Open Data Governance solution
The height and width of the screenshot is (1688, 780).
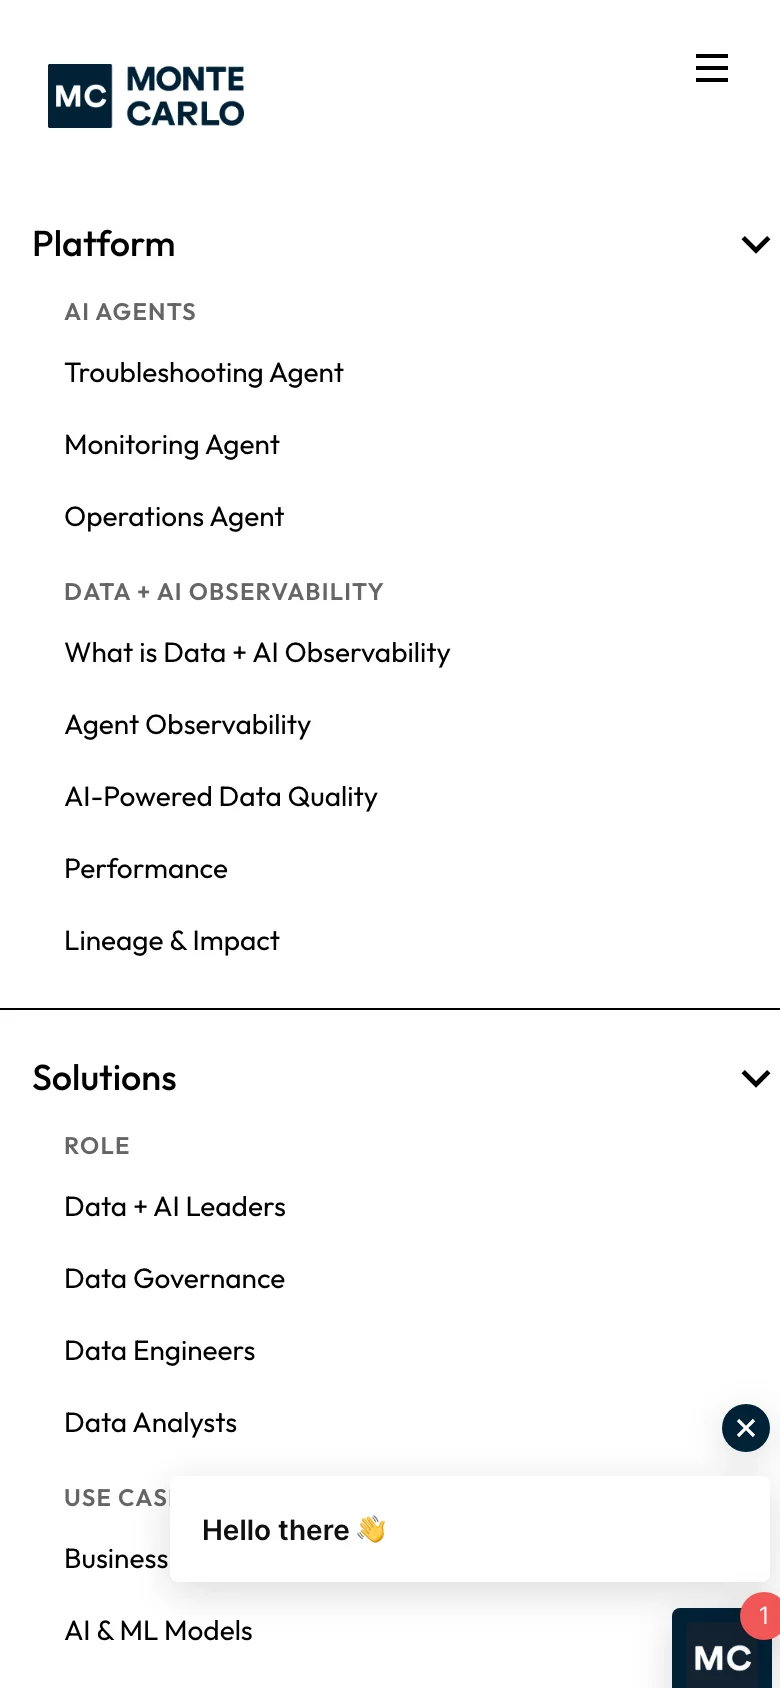pos(175,1279)
